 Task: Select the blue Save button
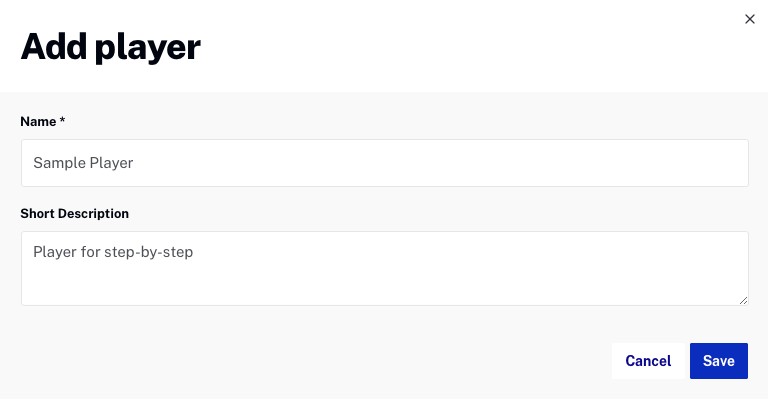(719, 361)
